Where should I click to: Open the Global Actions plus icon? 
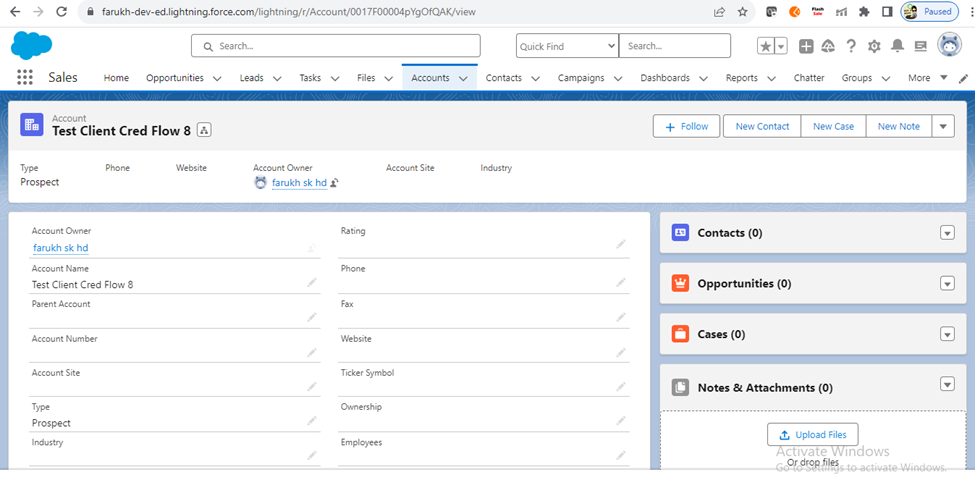tap(806, 46)
